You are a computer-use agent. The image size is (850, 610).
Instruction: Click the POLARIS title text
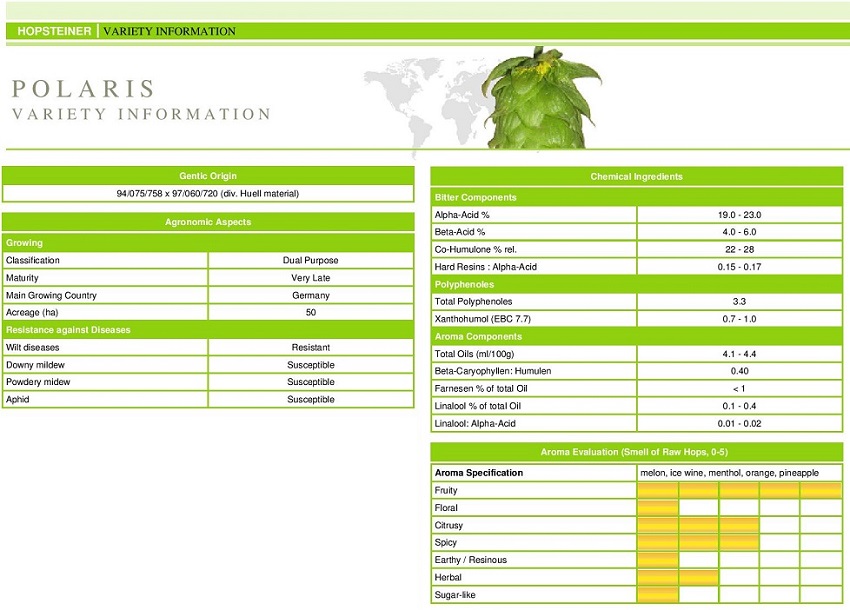[x=84, y=89]
